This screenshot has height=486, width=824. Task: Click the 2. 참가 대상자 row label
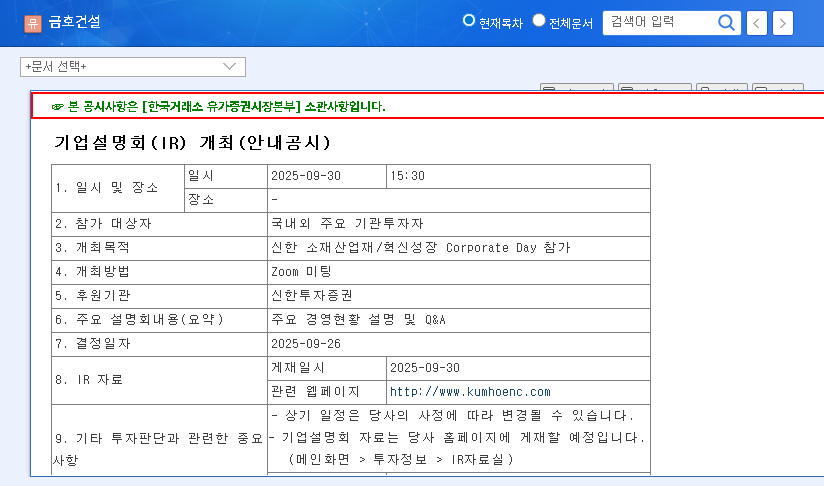(159, 224)
